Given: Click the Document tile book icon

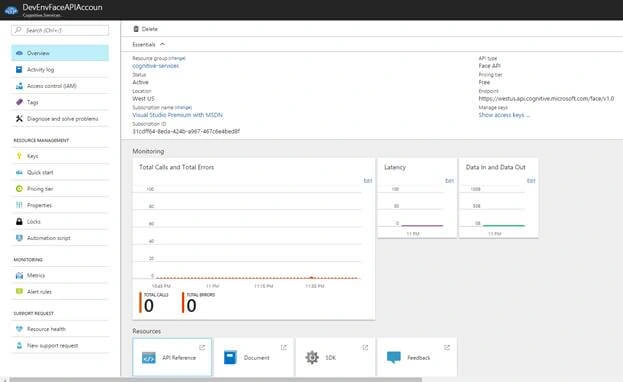Looking at the screenshot, I should tap(230, 357).
